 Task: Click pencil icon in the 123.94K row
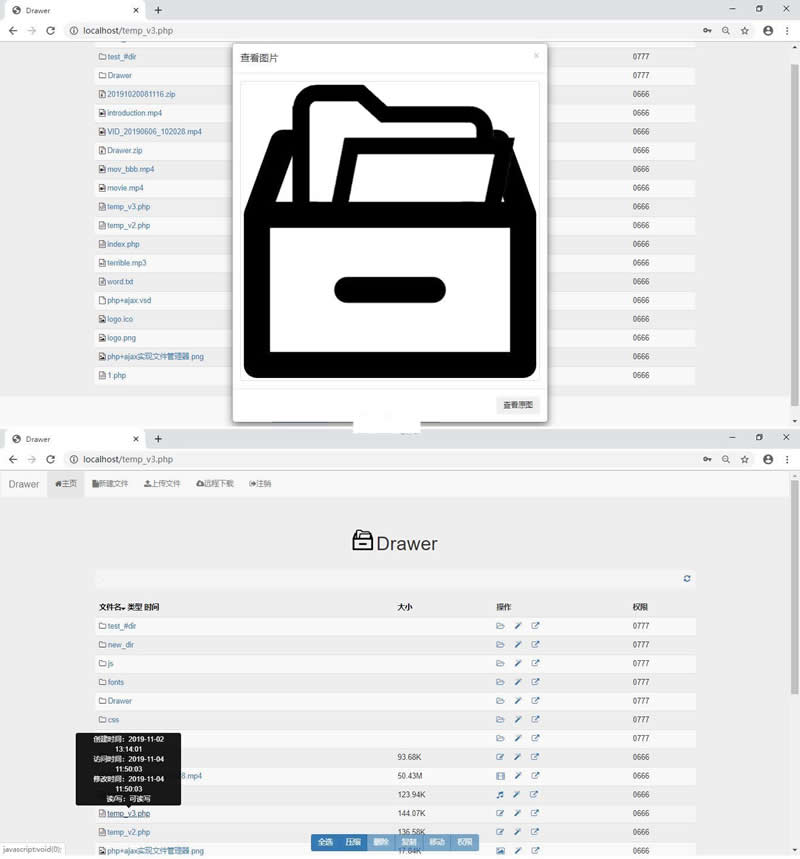(518, 794)
